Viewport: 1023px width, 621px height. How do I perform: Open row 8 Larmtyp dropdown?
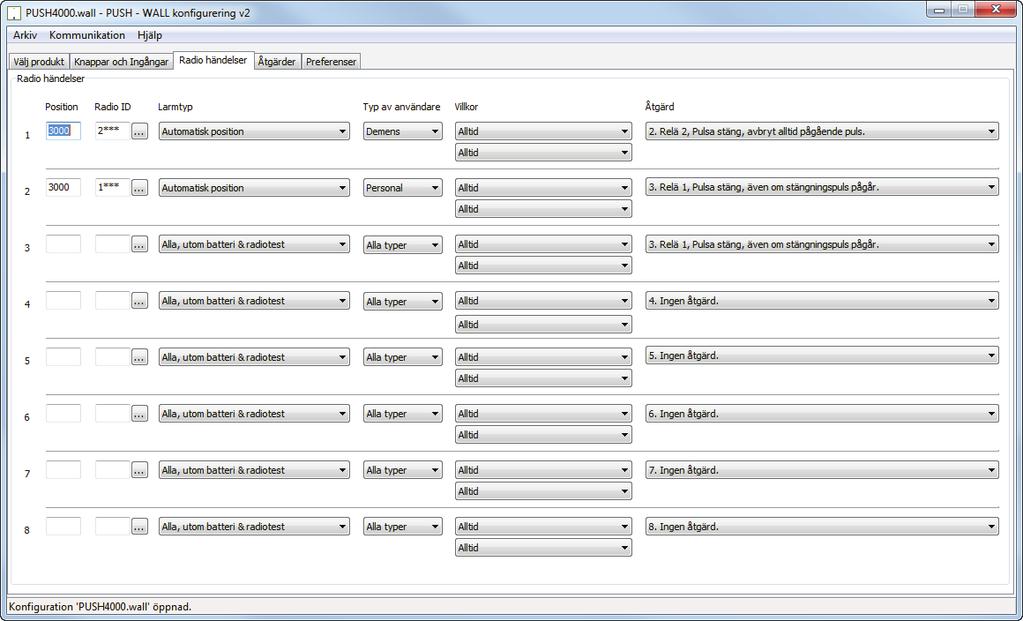[254, 526]
